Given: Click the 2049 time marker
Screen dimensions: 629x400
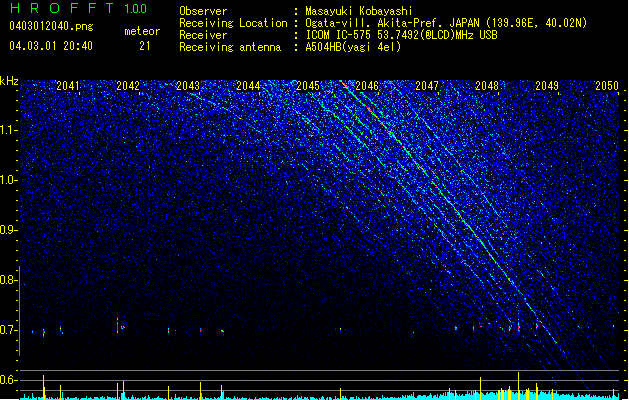Looking at the screenshot, I should [547, 85].
